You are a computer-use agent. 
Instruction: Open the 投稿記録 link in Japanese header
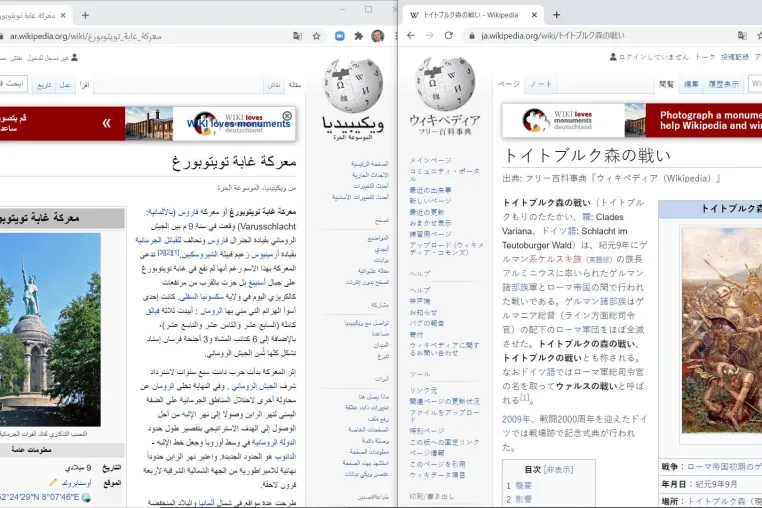pos(735,57)
